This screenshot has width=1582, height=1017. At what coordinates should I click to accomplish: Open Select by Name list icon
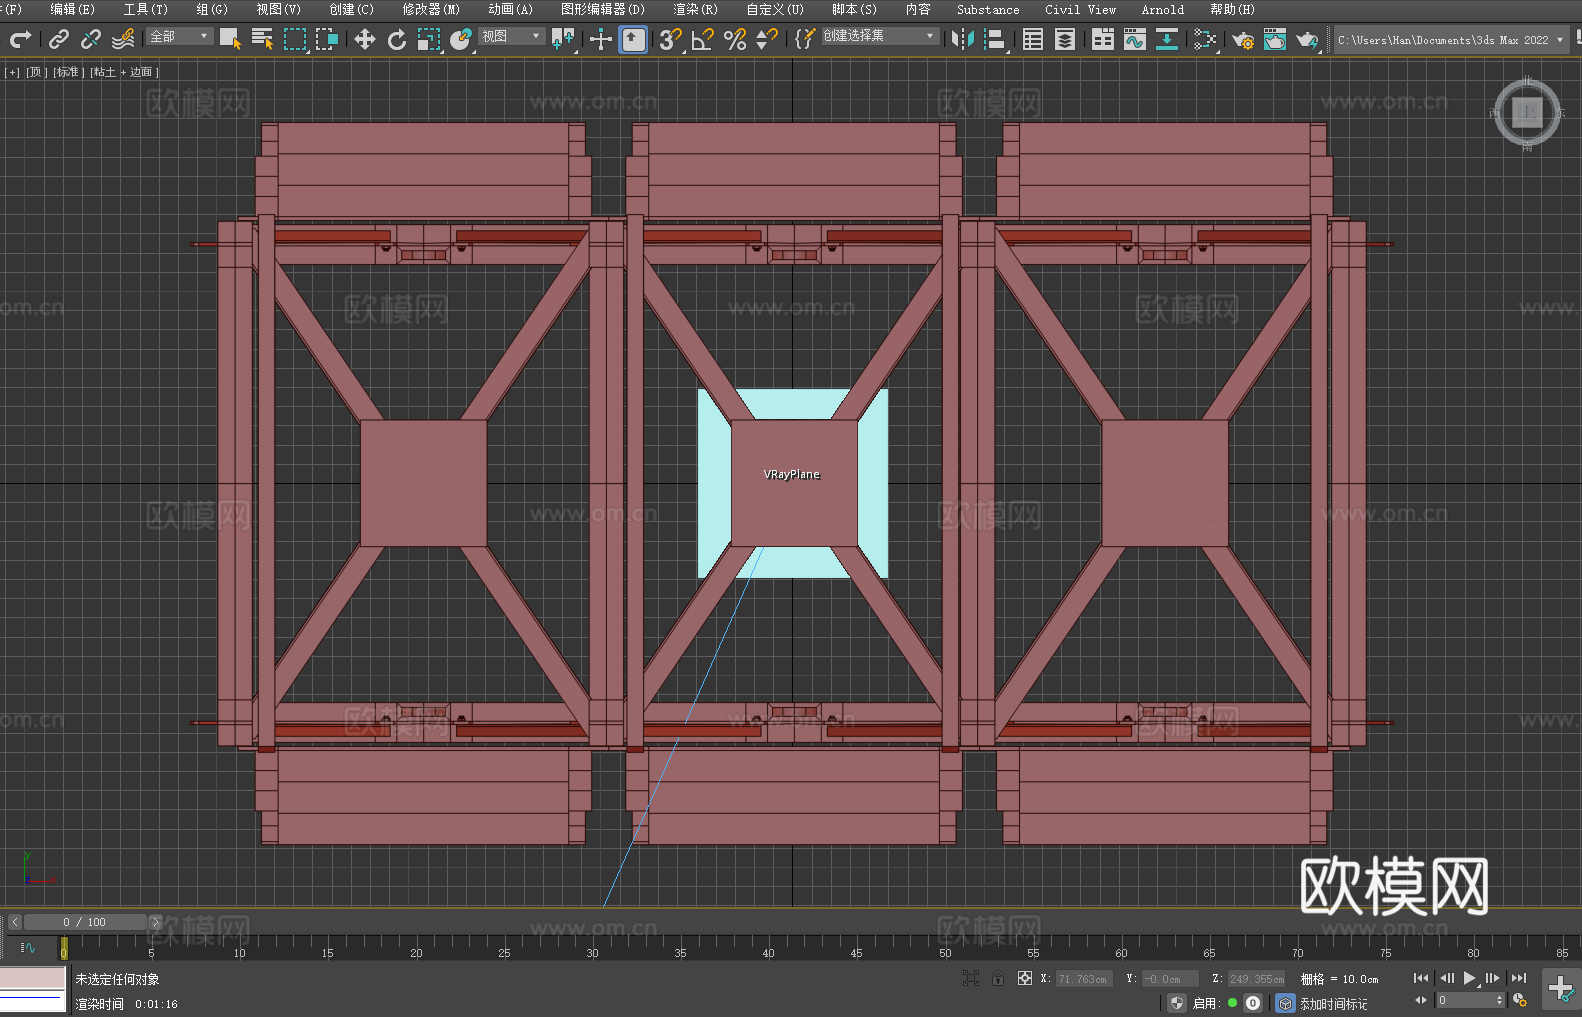click(x=262, y=39)
